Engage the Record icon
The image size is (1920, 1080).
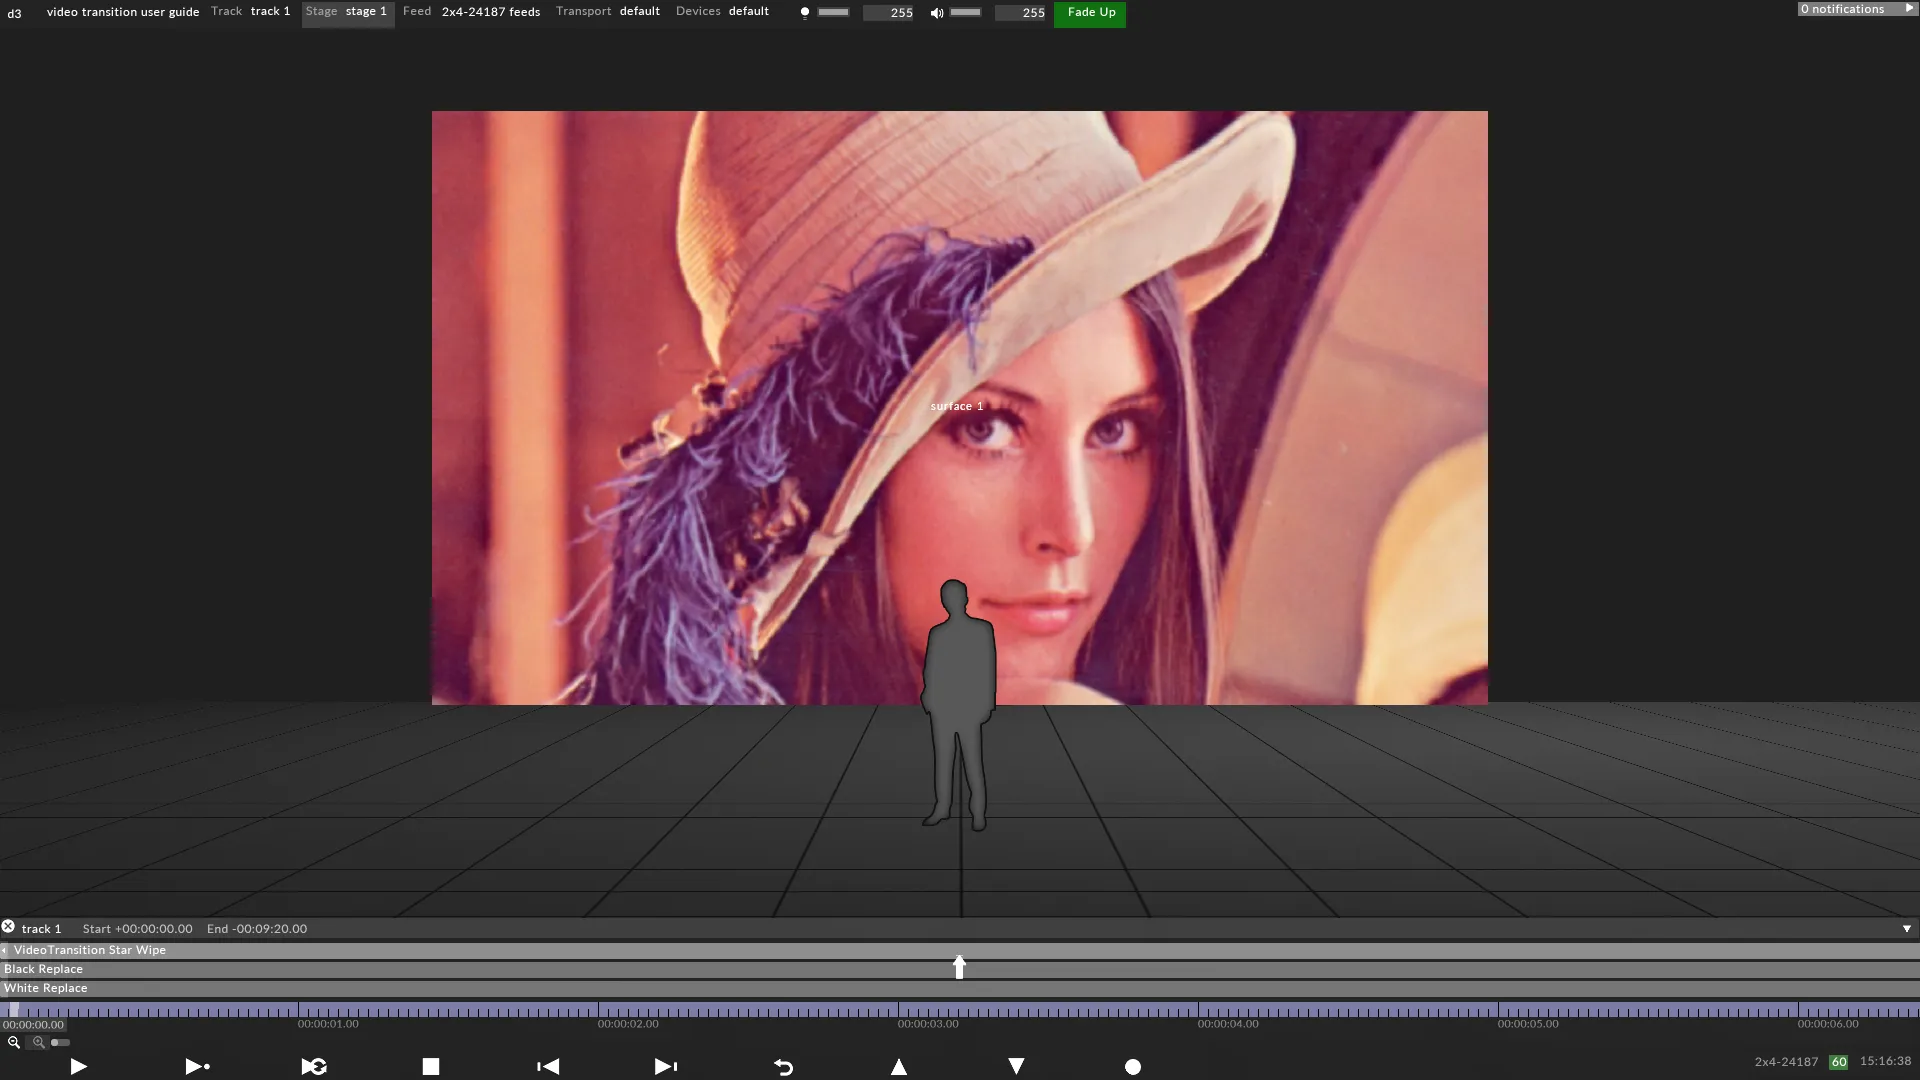1133,1066
